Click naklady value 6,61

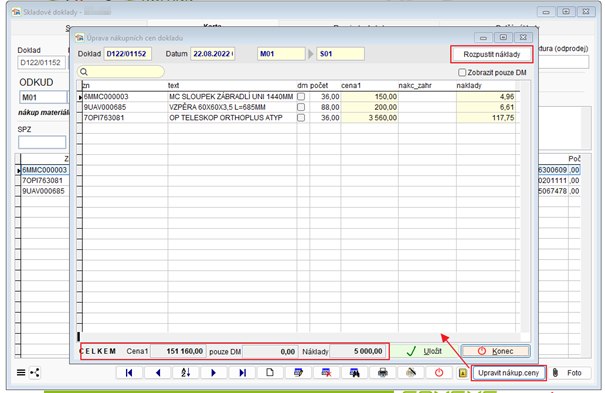coord(486,107)
